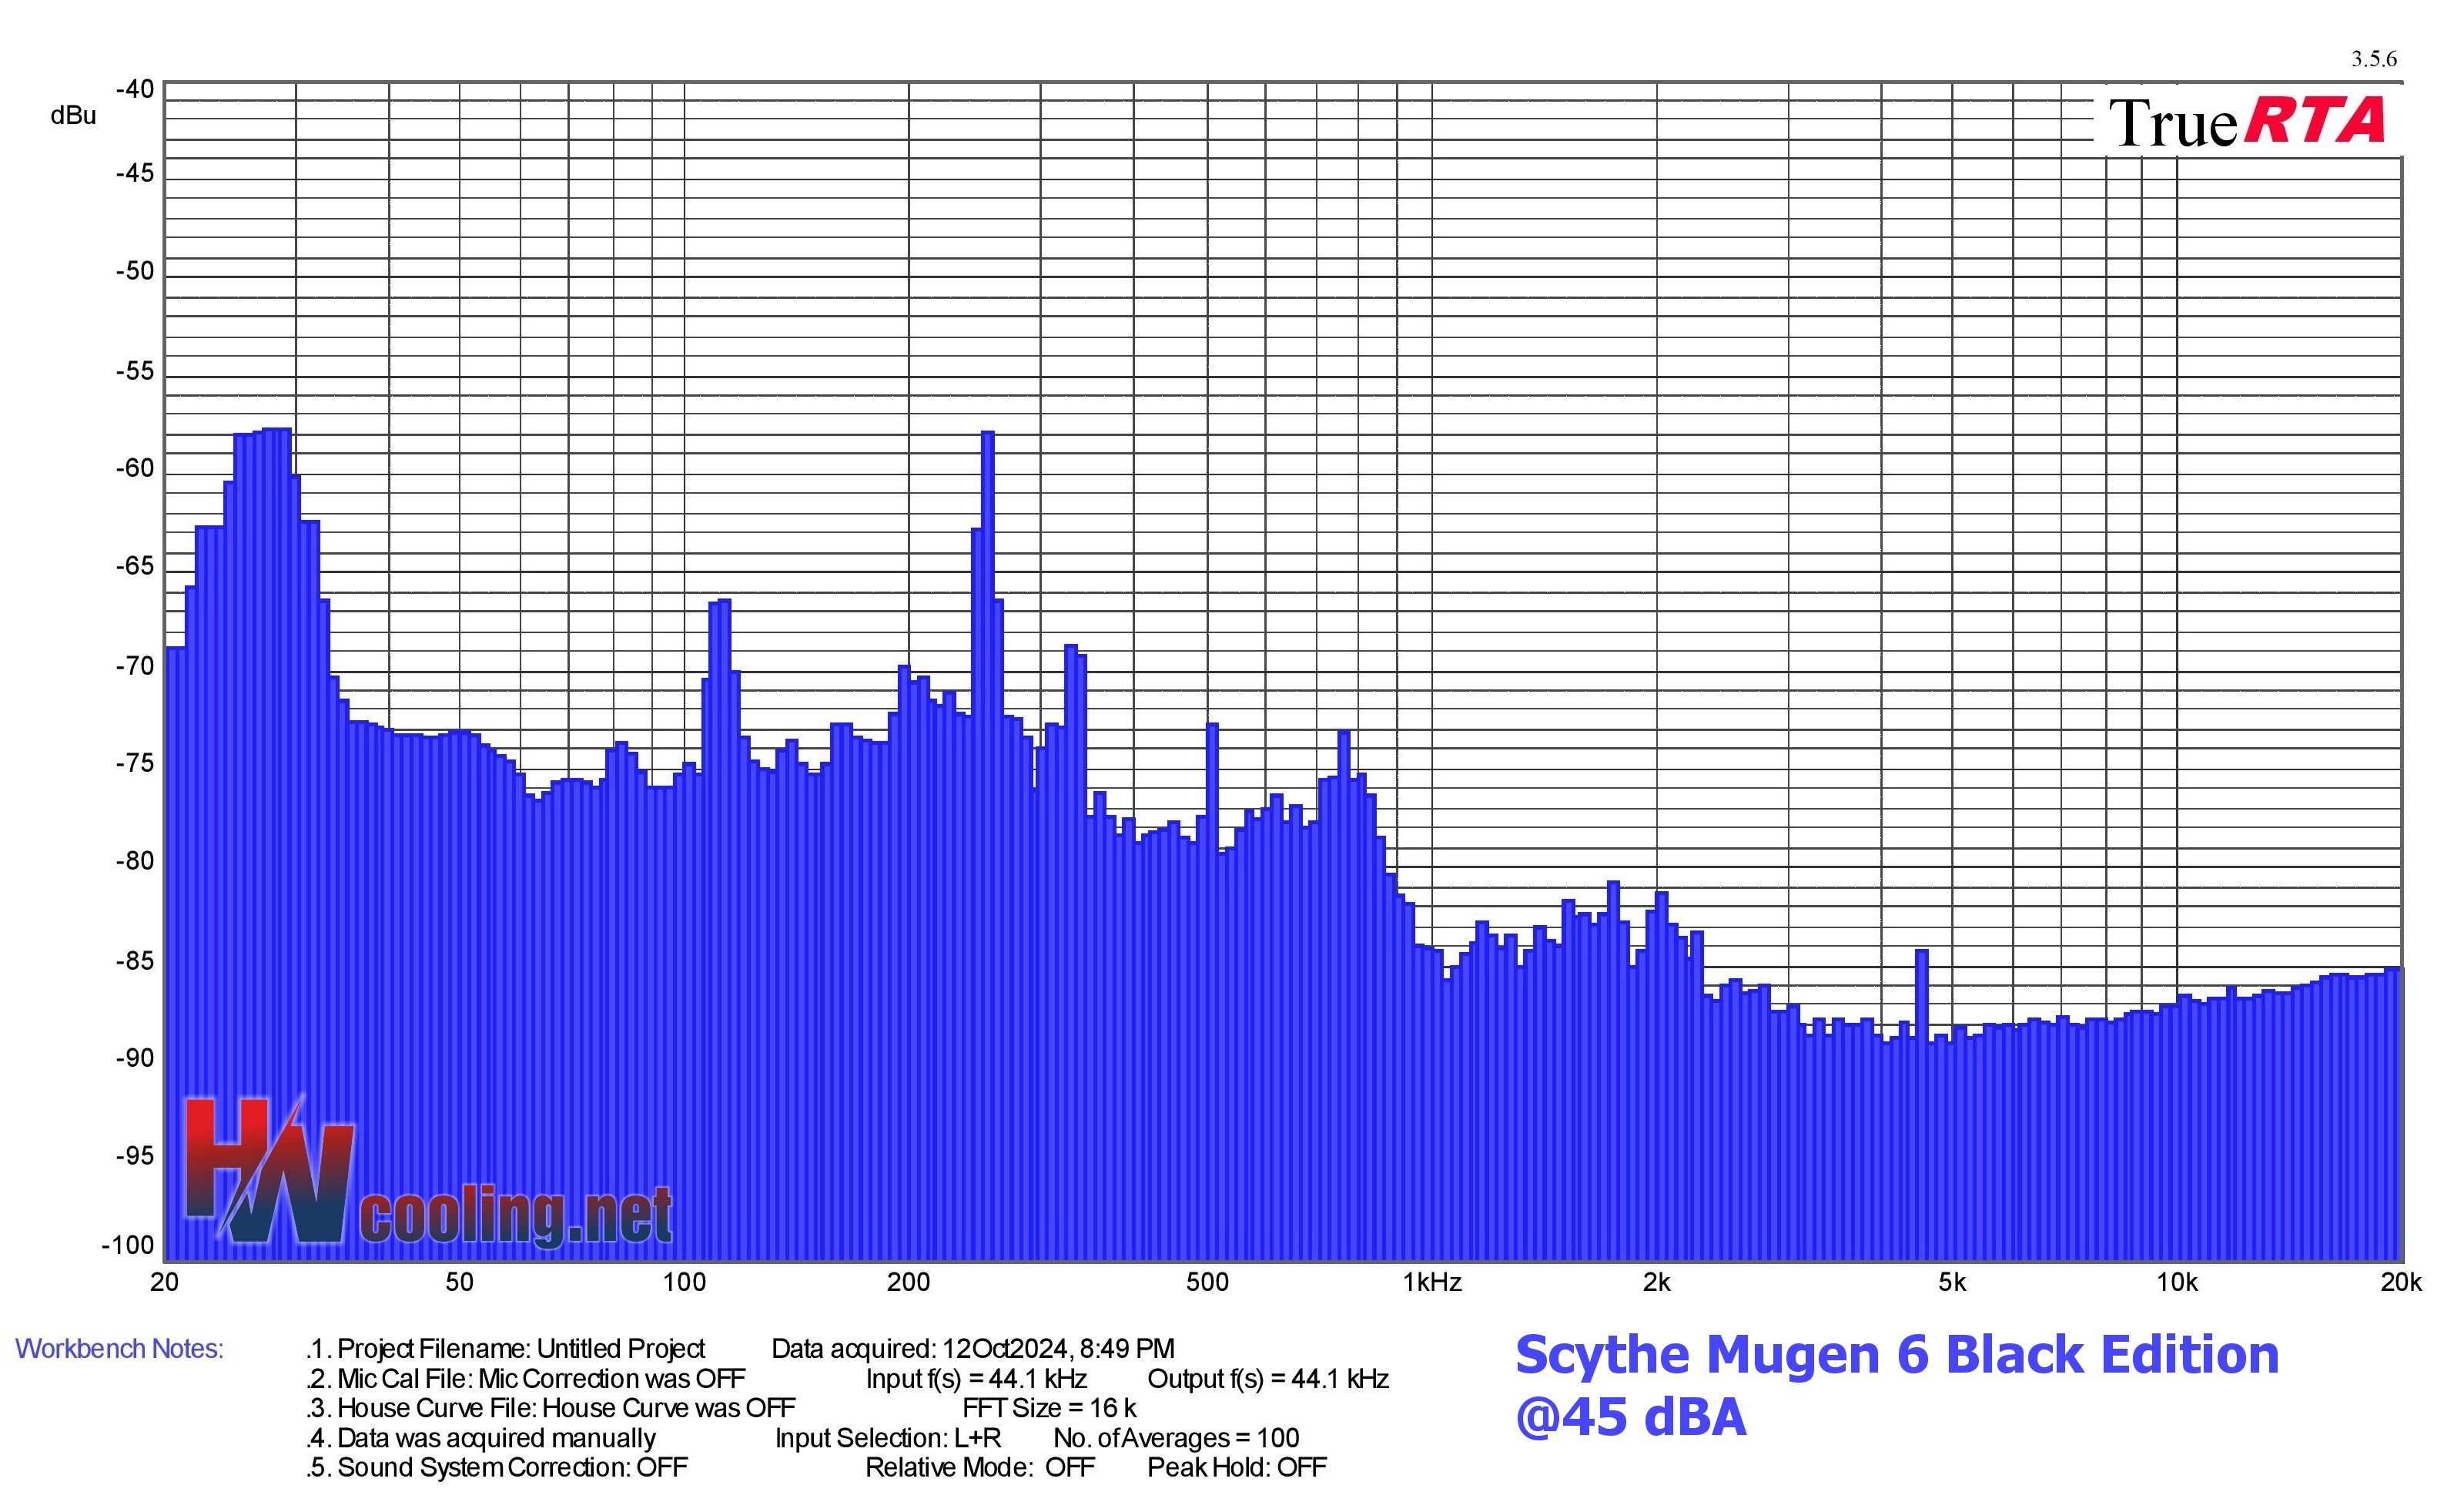Viewport: 2464px width, 1502px height.
Task: Click the HWcooling.net watermark logo
Action: tap(429, 1172)
